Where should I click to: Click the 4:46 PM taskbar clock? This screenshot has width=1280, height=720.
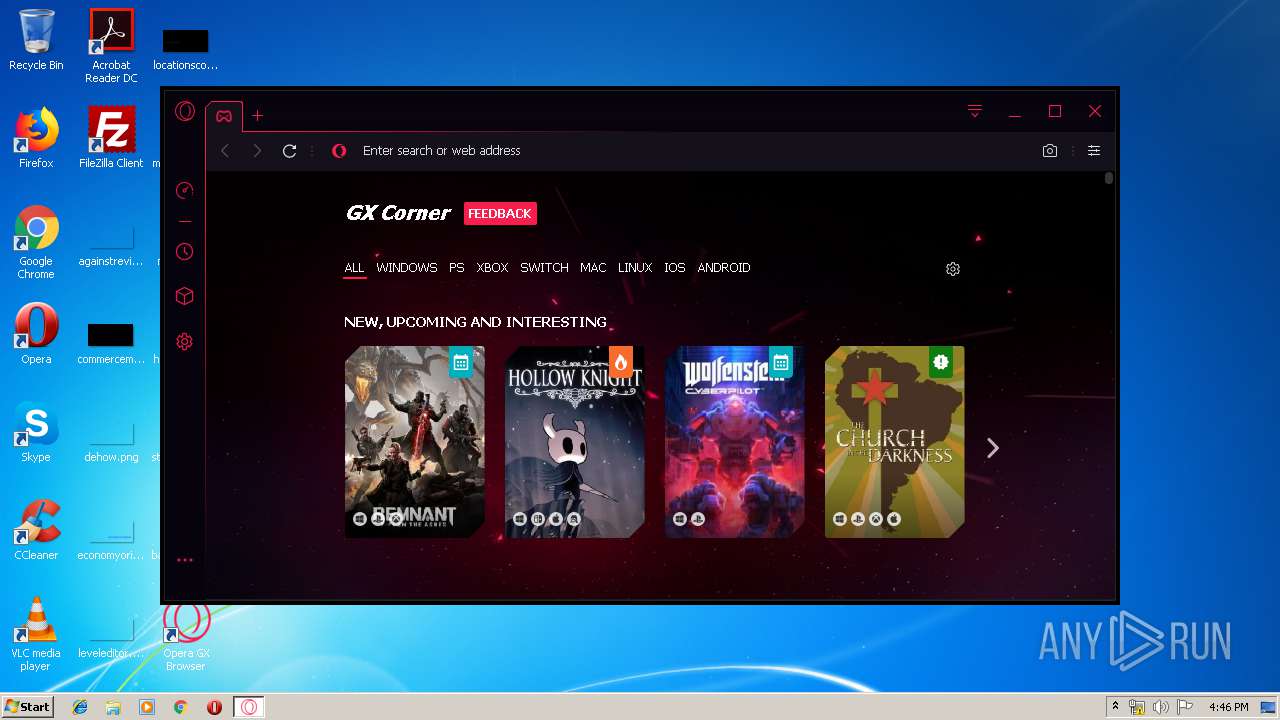point(1228,707)
